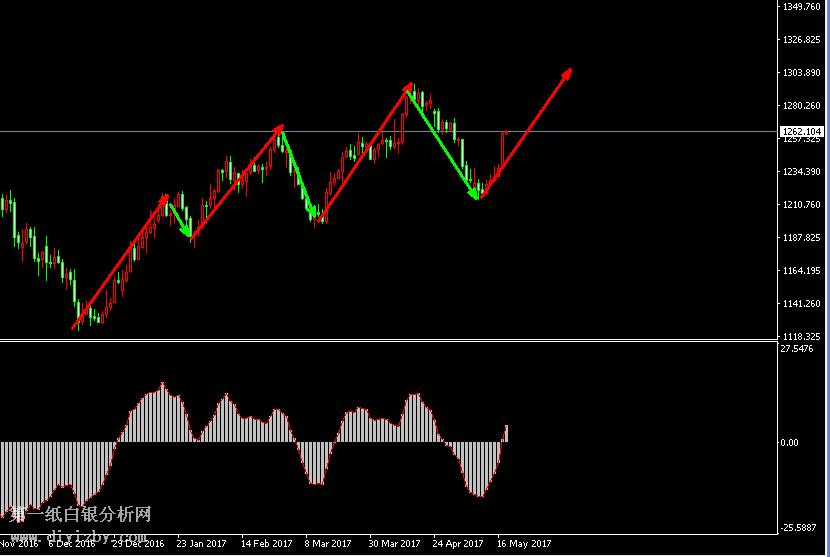Select the 23 Jan 2017 date label
This screenshot has height=557, width=830.
pyautogui.click(x=201, y=544)
